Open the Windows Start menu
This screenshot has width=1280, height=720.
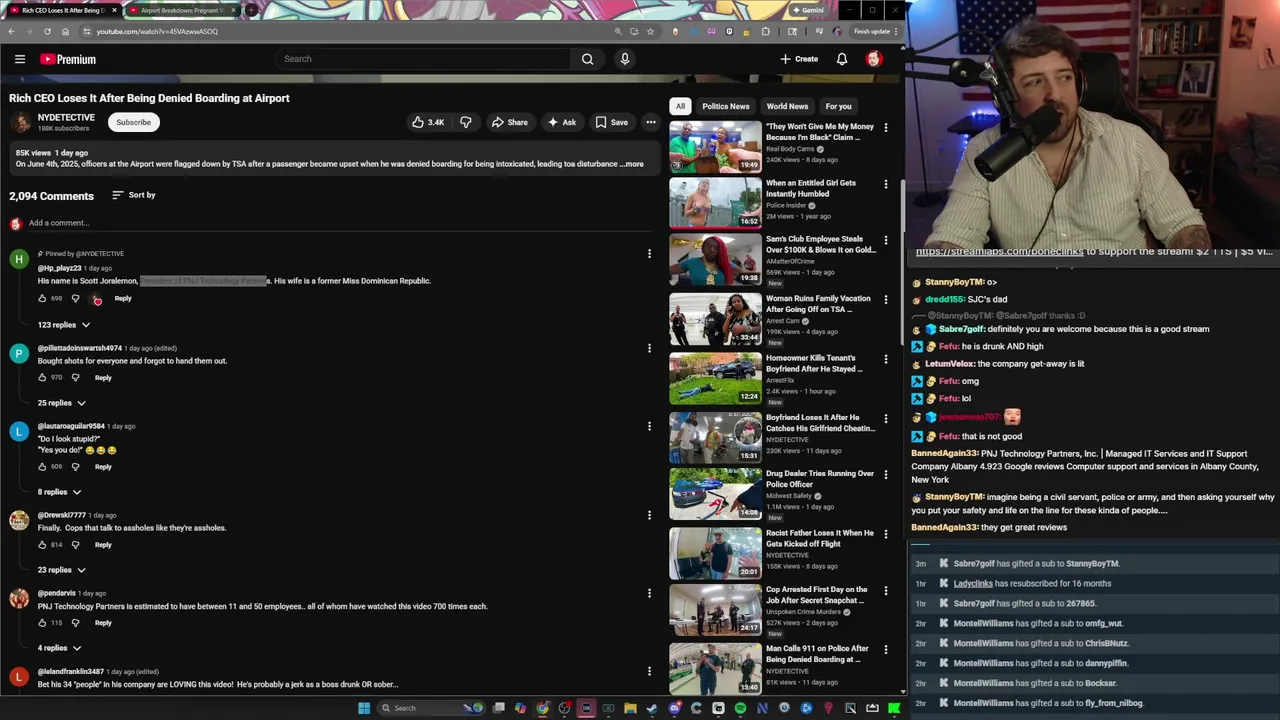point(365,708)
